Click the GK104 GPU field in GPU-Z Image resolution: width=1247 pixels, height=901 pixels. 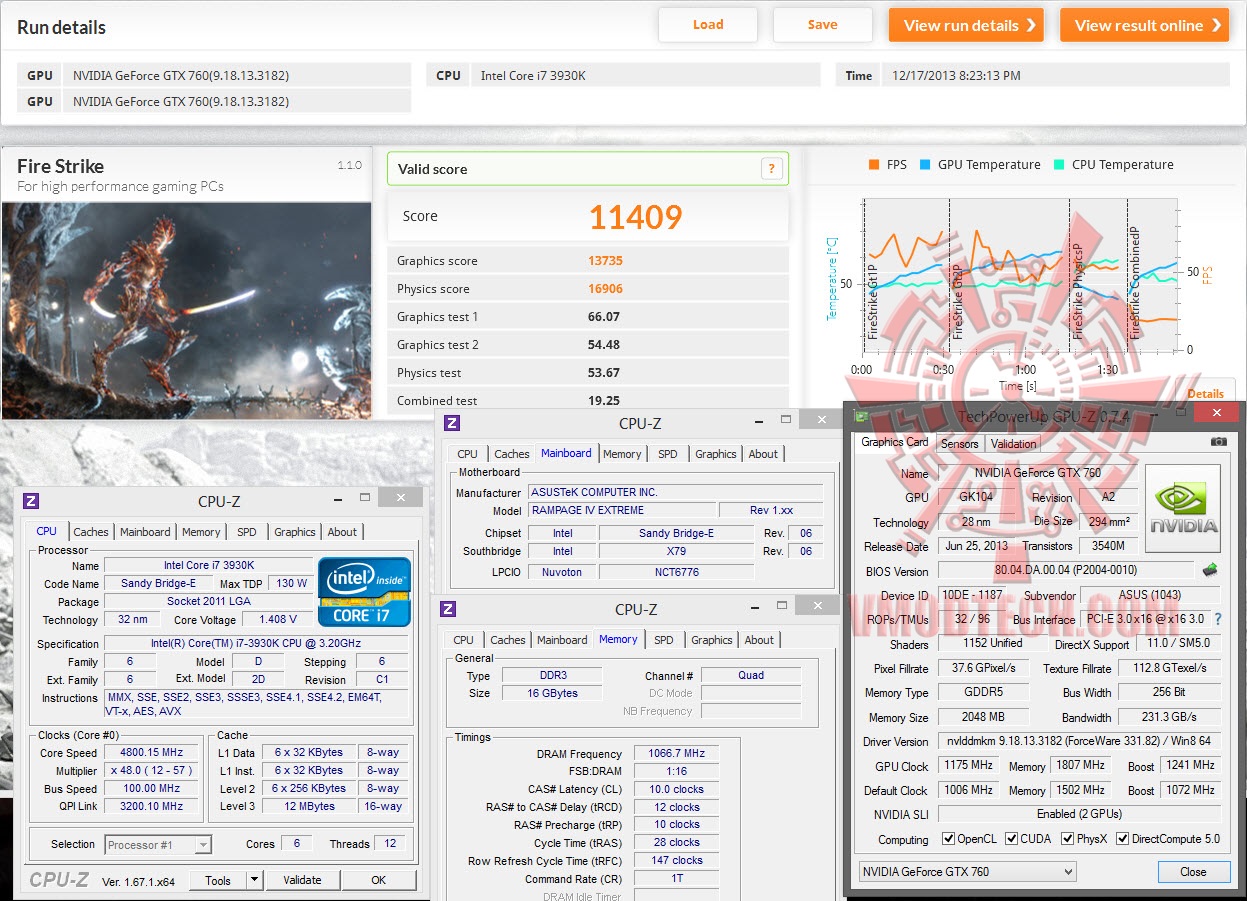click(976, 497)
